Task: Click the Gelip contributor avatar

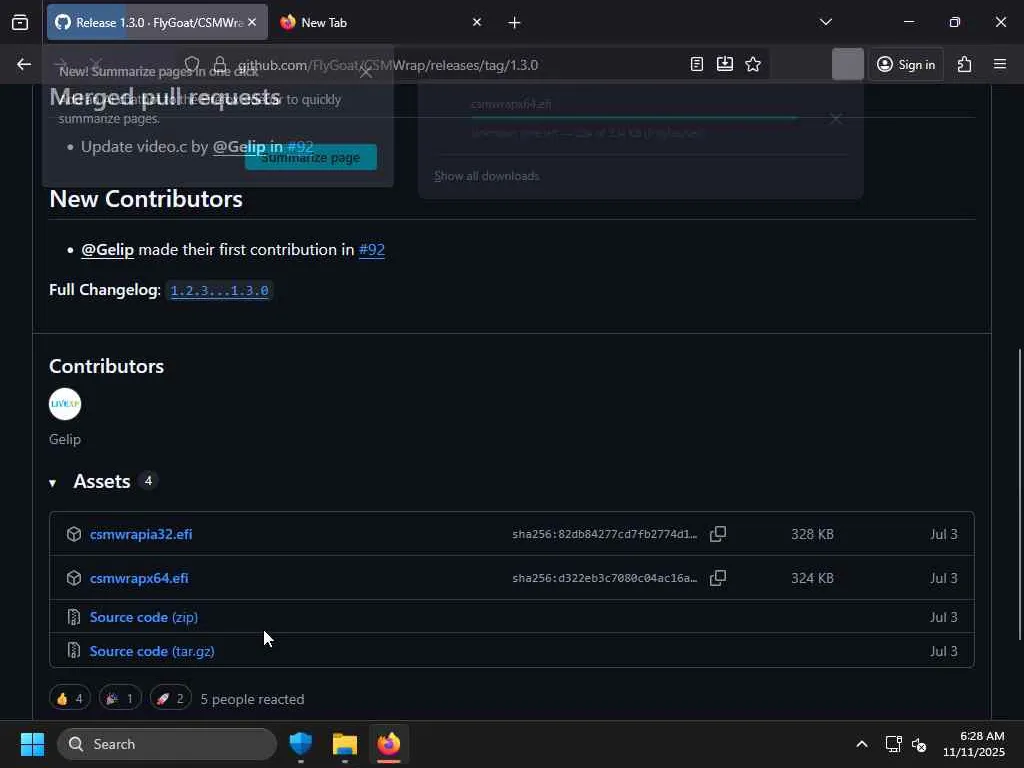Action: (65, 404)
